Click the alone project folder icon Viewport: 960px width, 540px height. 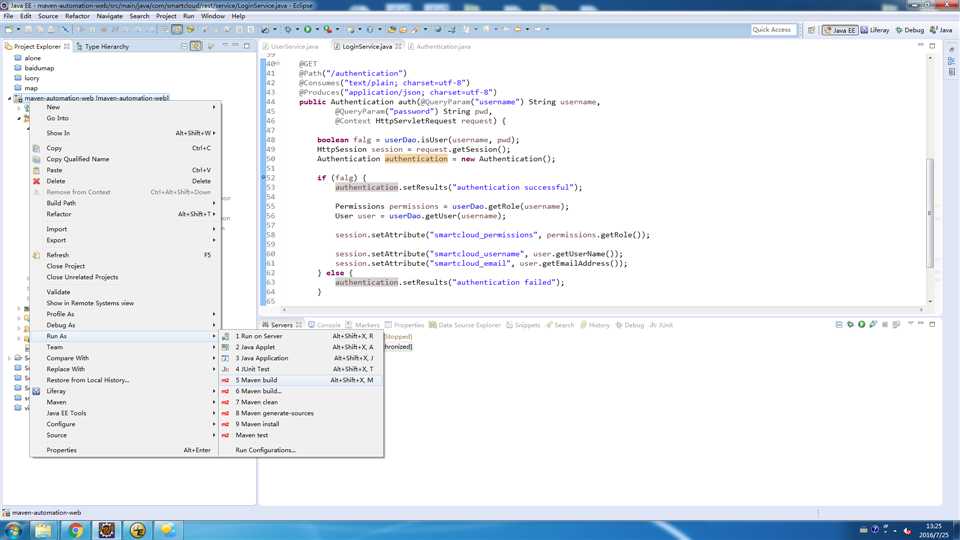[18, 58]
